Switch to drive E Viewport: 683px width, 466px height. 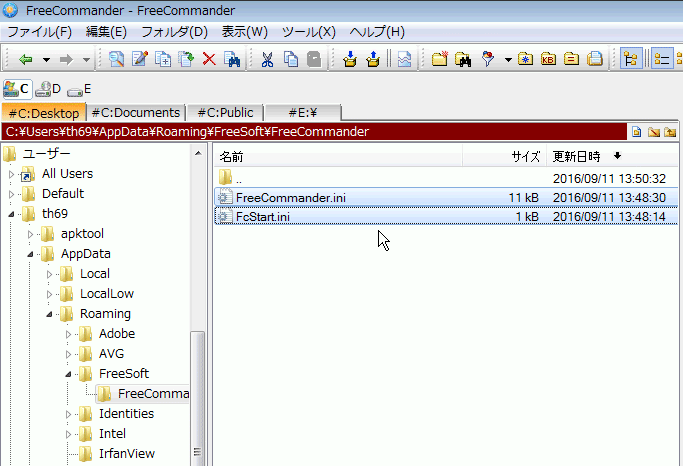[79, 90]
